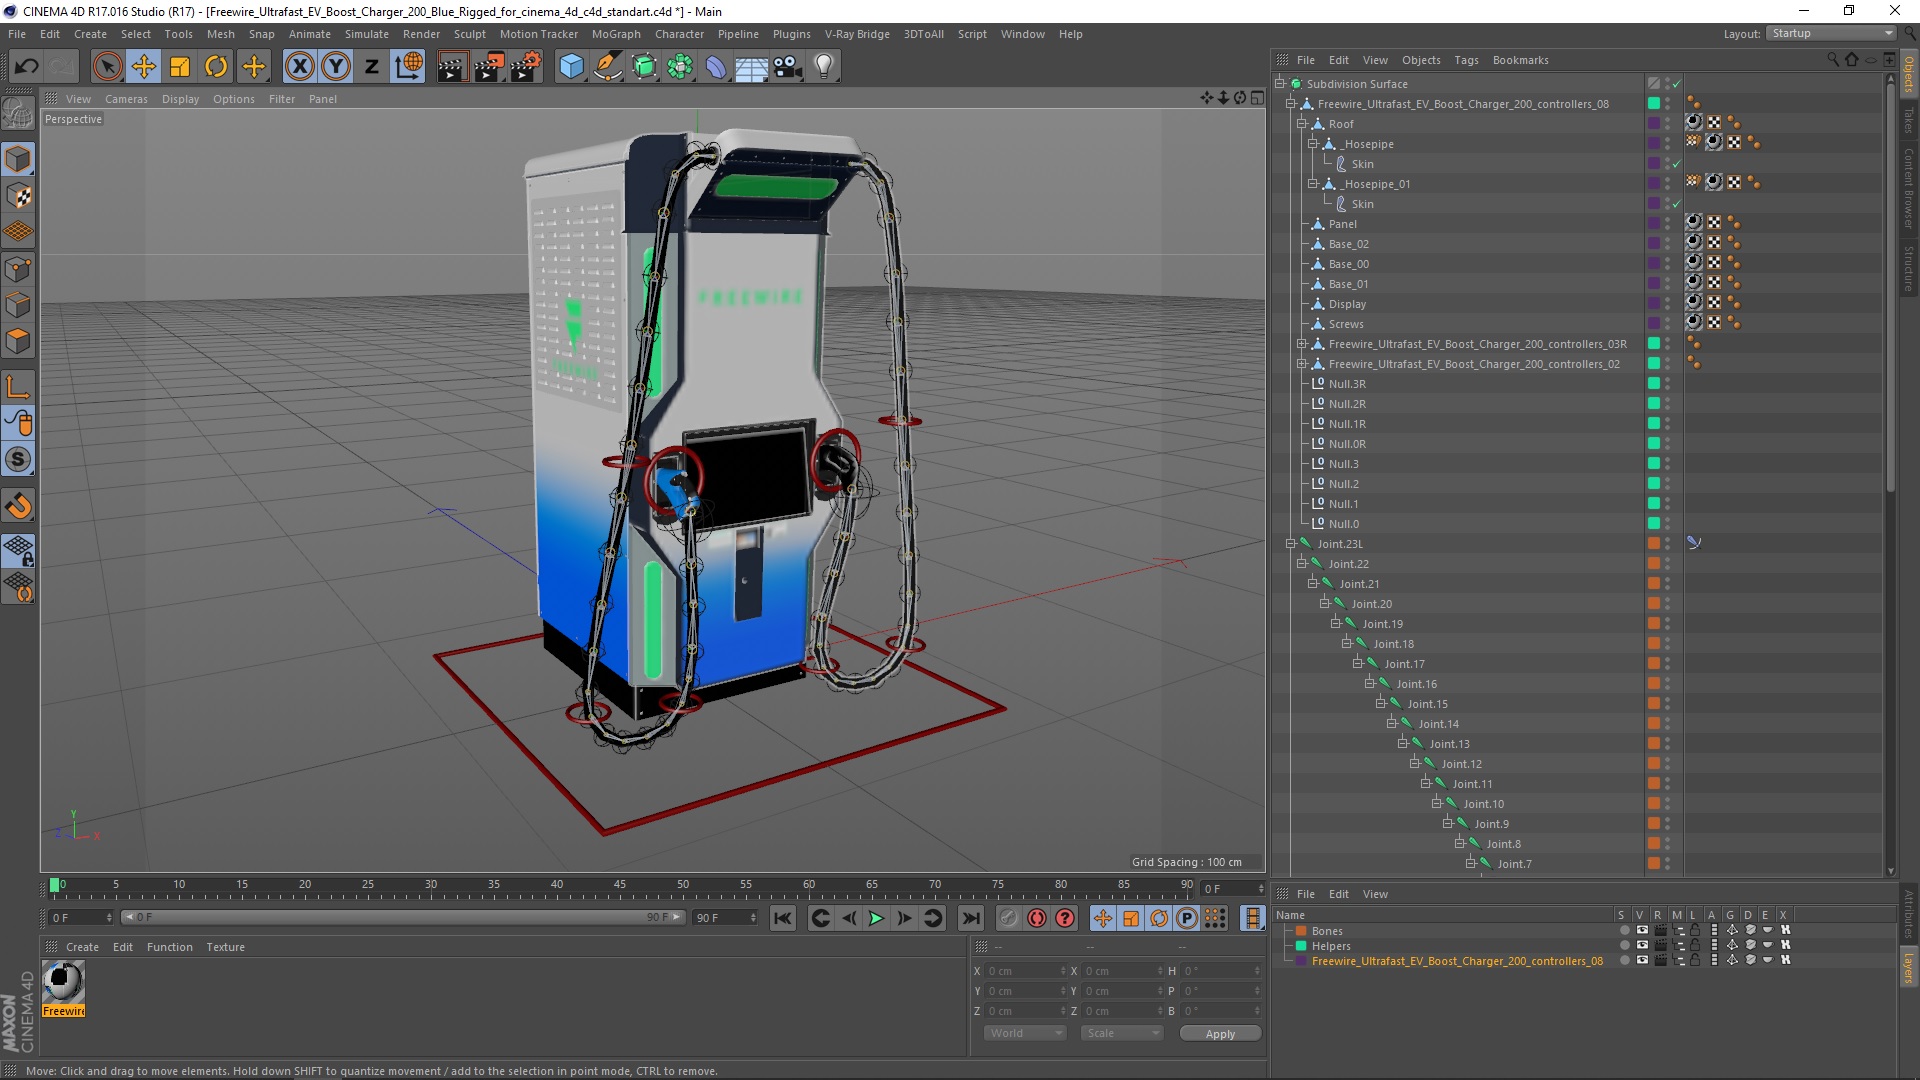Select the Live Selection tool
Image resolution: width=1920 pixels, height=1080 pixels.
click(107, 67)
